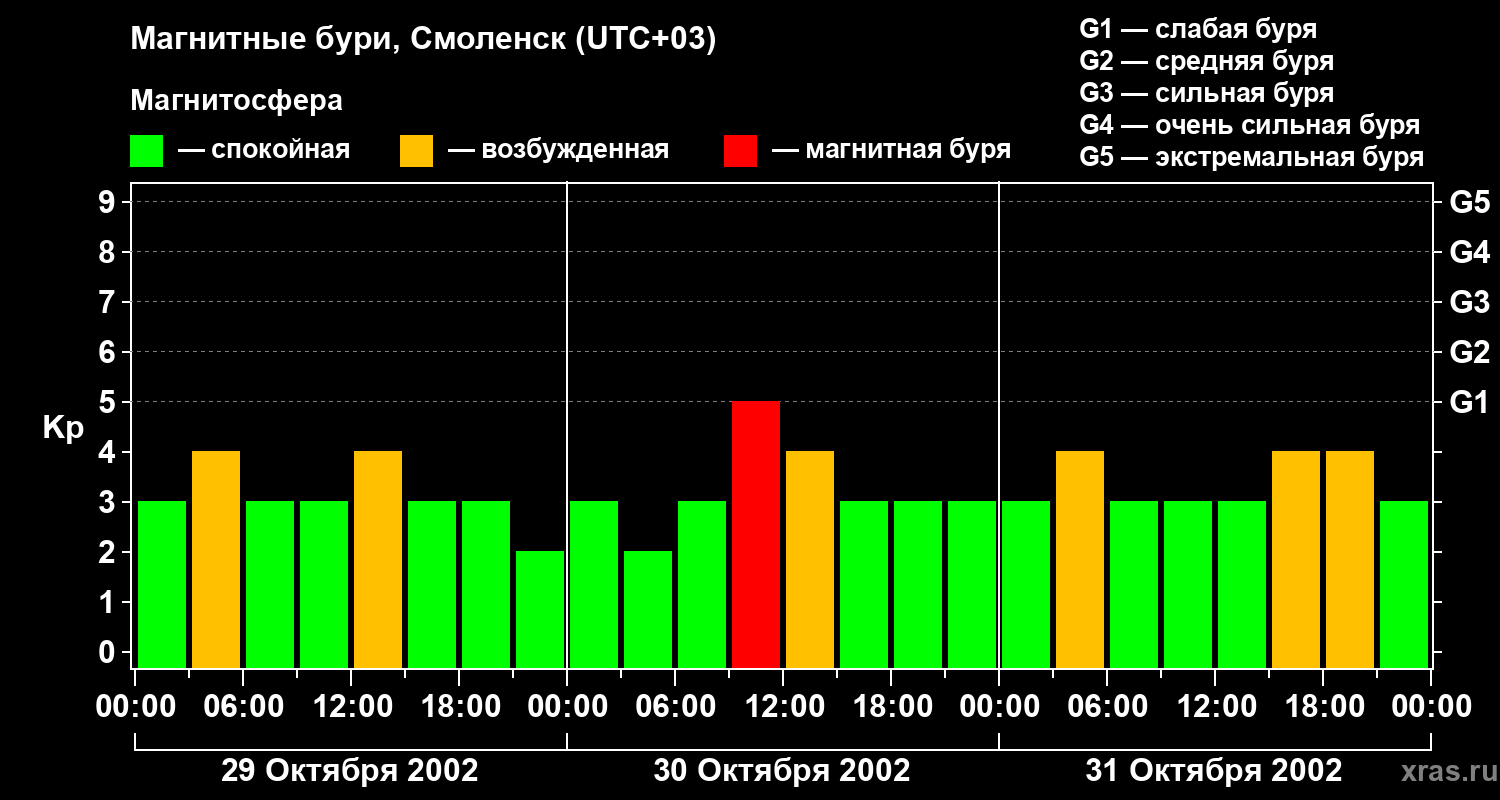Click the 'G5' label on the right axis
The width and height of the screenshot is (1500, 800).
pos(1469,202)
